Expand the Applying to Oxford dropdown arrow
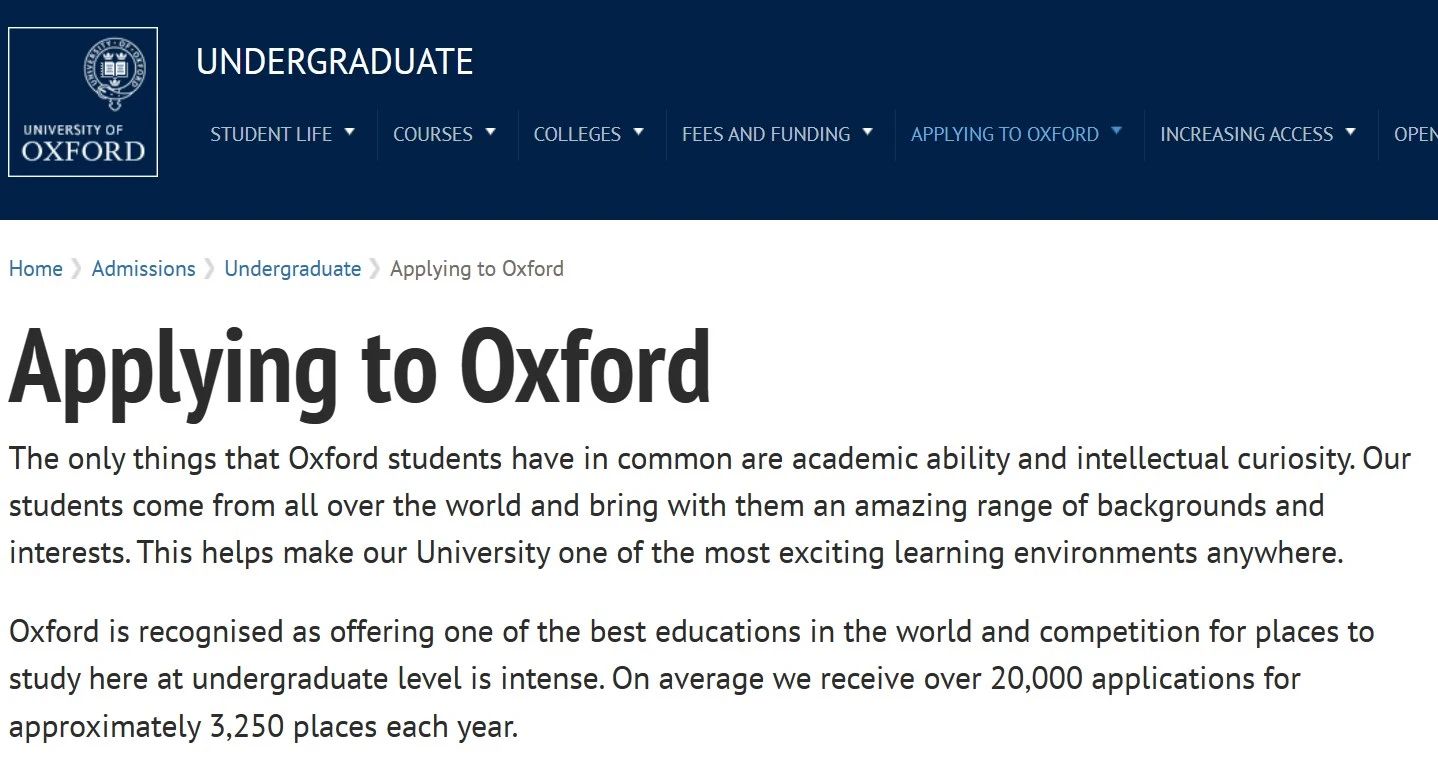The height and width of the screenshot is (766, 1438). pyautogui.click(x=1117, y=131)
